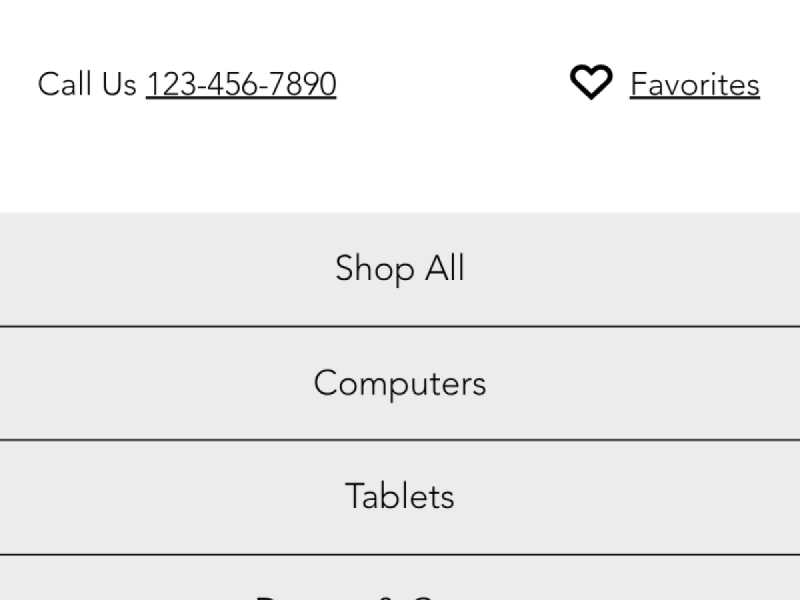Click the Tablets row in the gray menu
Viewport: 800px width, 600px height.
(x=150, y=496)
